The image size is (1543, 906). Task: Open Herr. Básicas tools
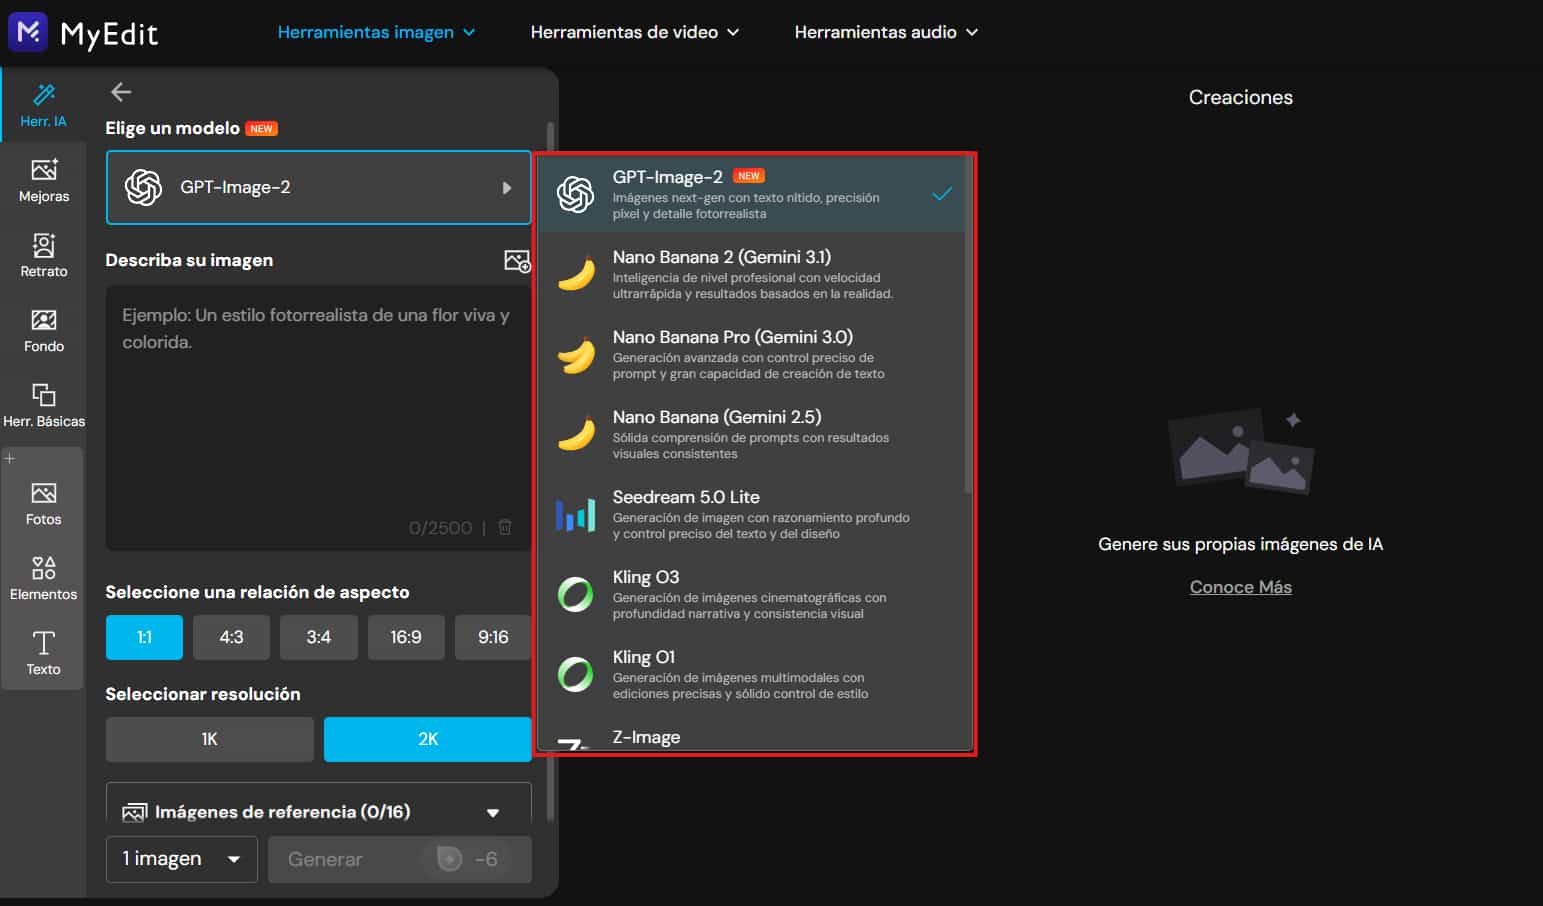[x=44, y=406]
